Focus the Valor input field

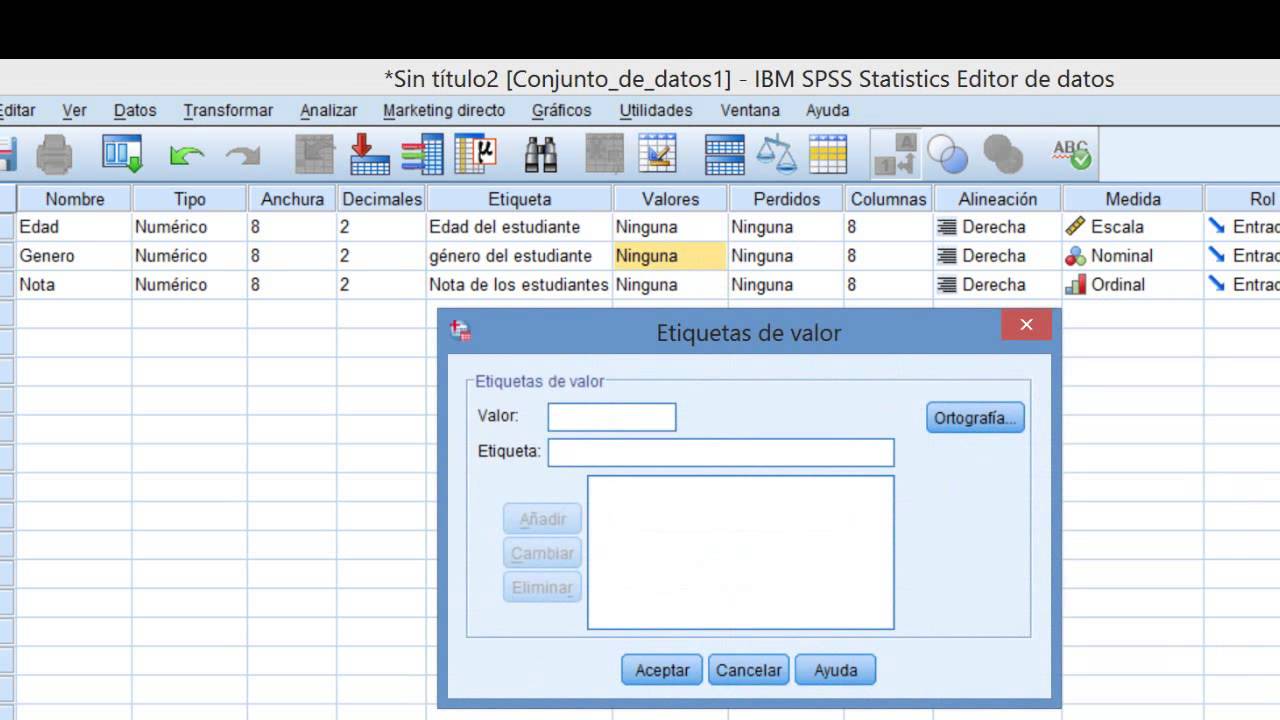612,417
